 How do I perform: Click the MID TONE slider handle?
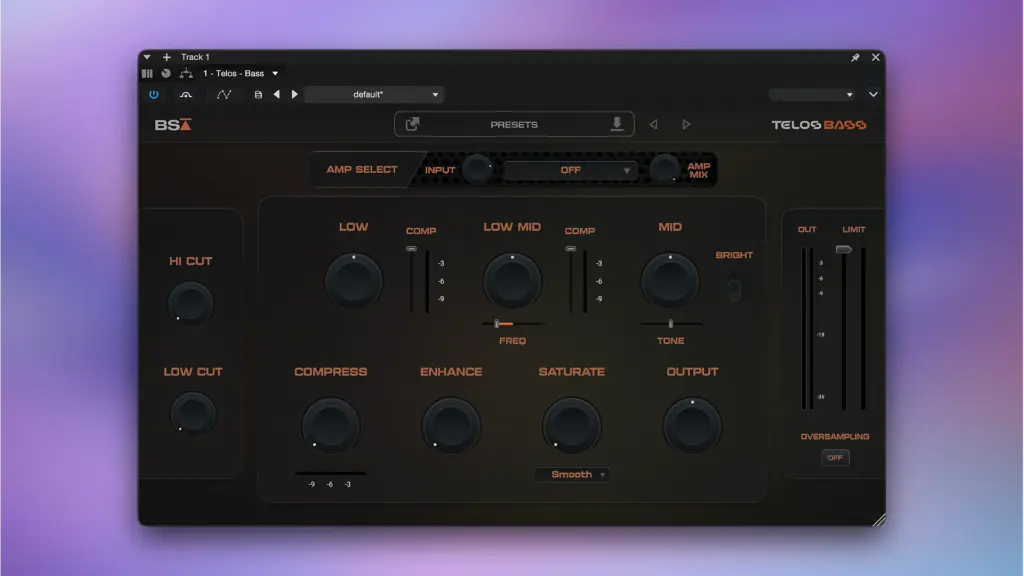[671, 323]
